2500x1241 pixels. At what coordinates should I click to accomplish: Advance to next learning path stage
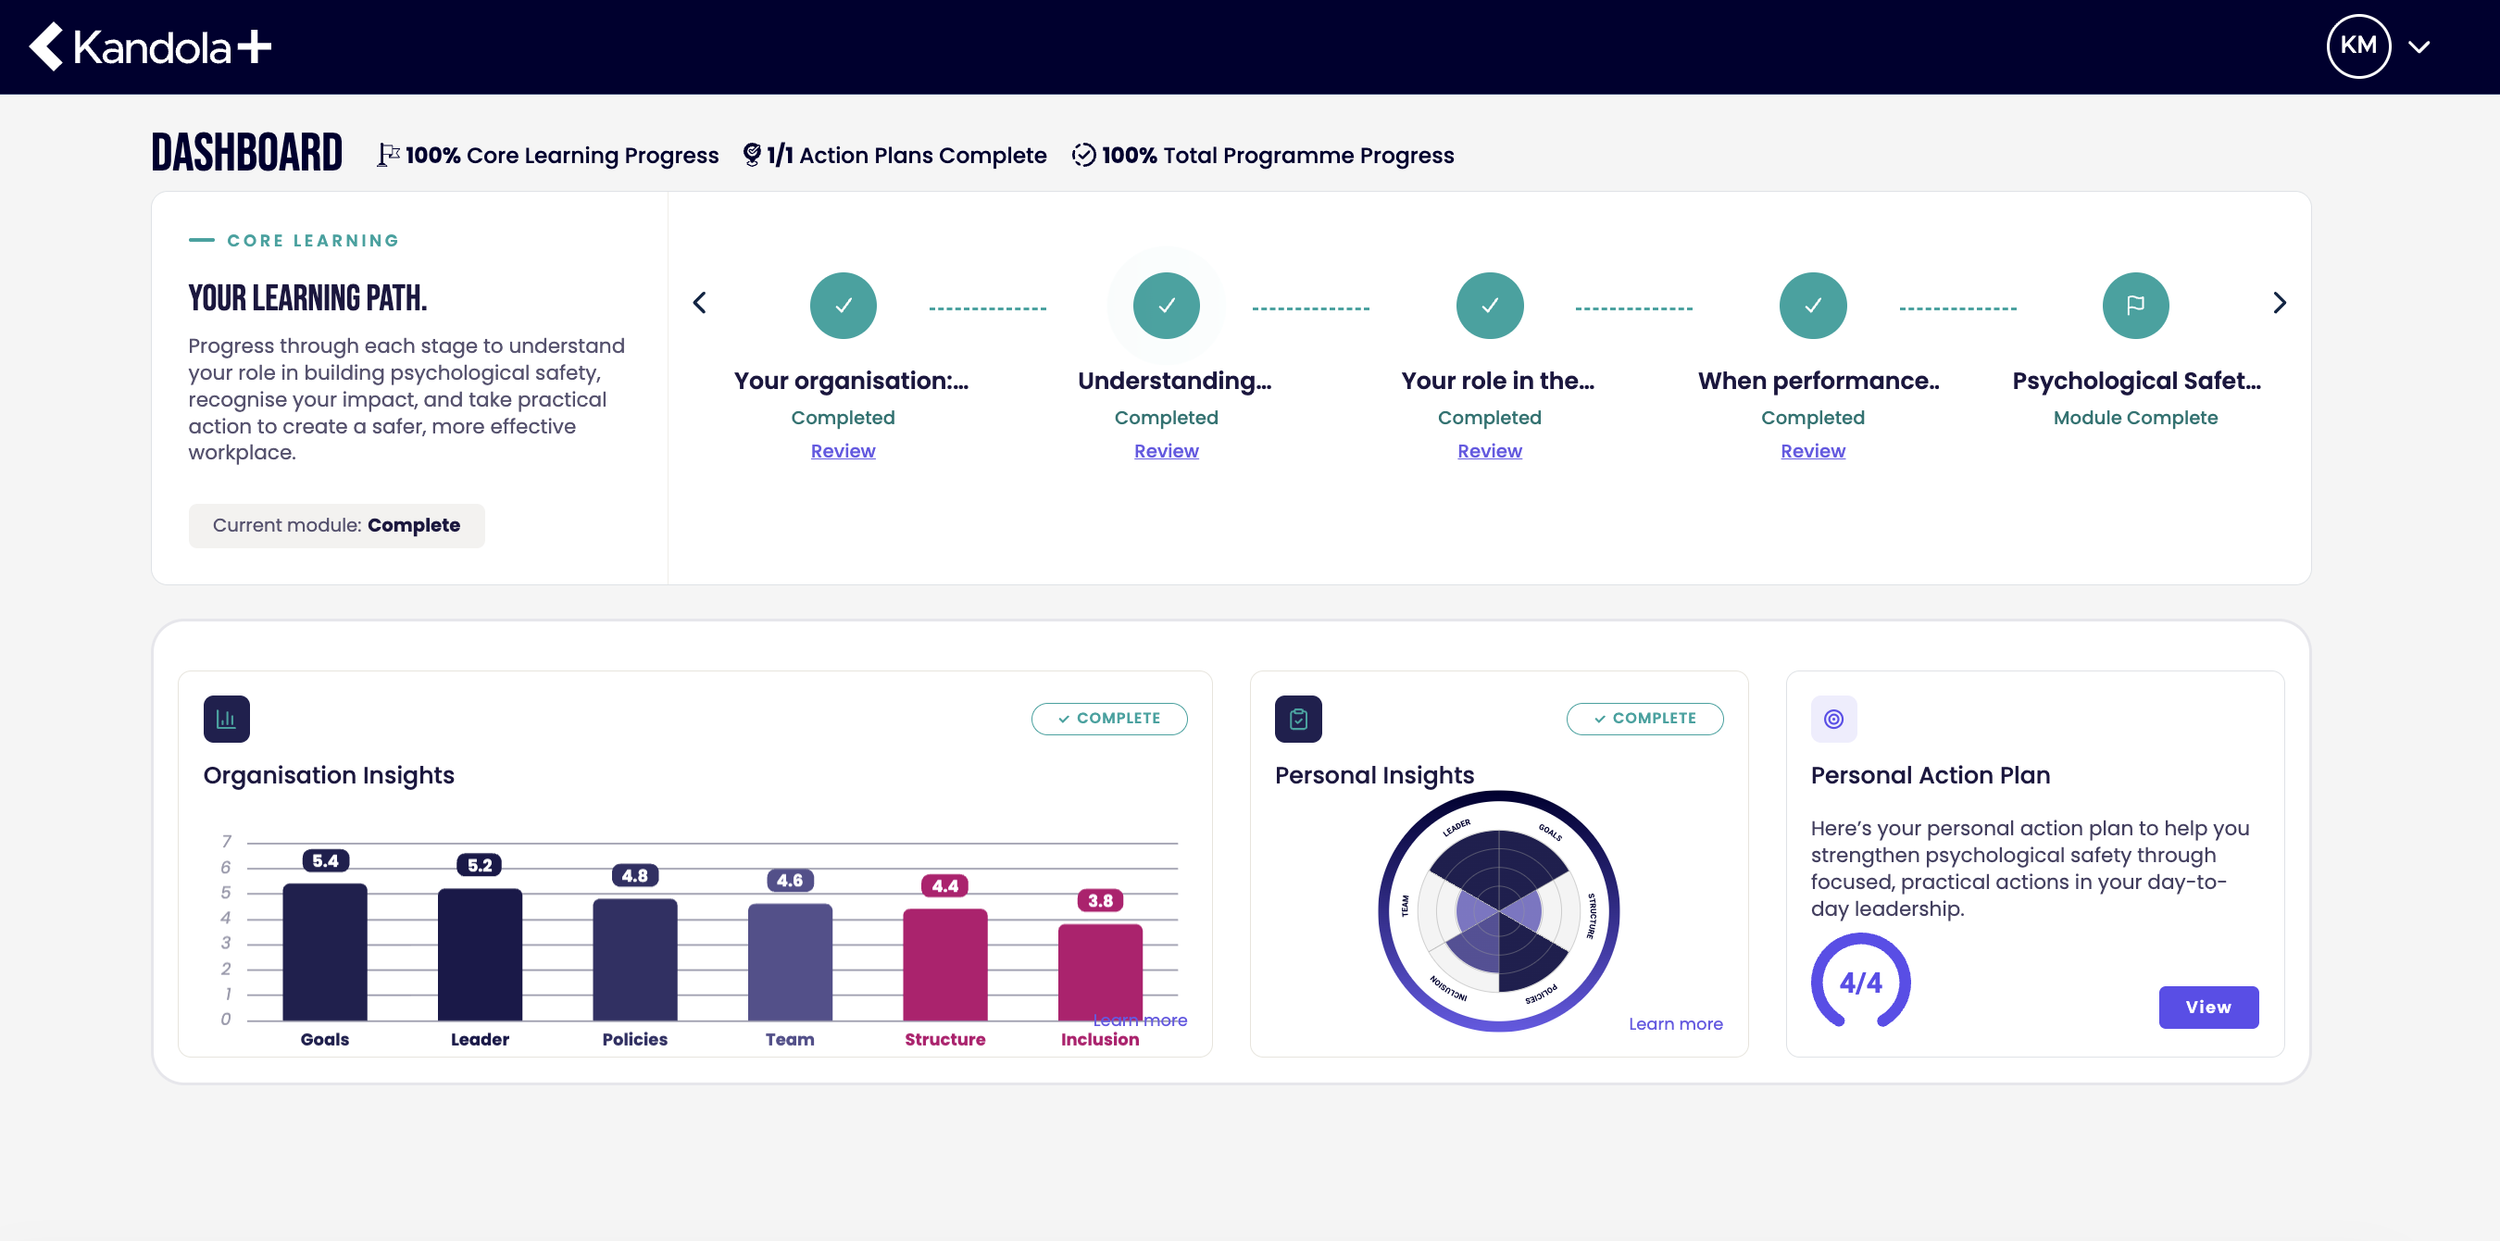2279,303
